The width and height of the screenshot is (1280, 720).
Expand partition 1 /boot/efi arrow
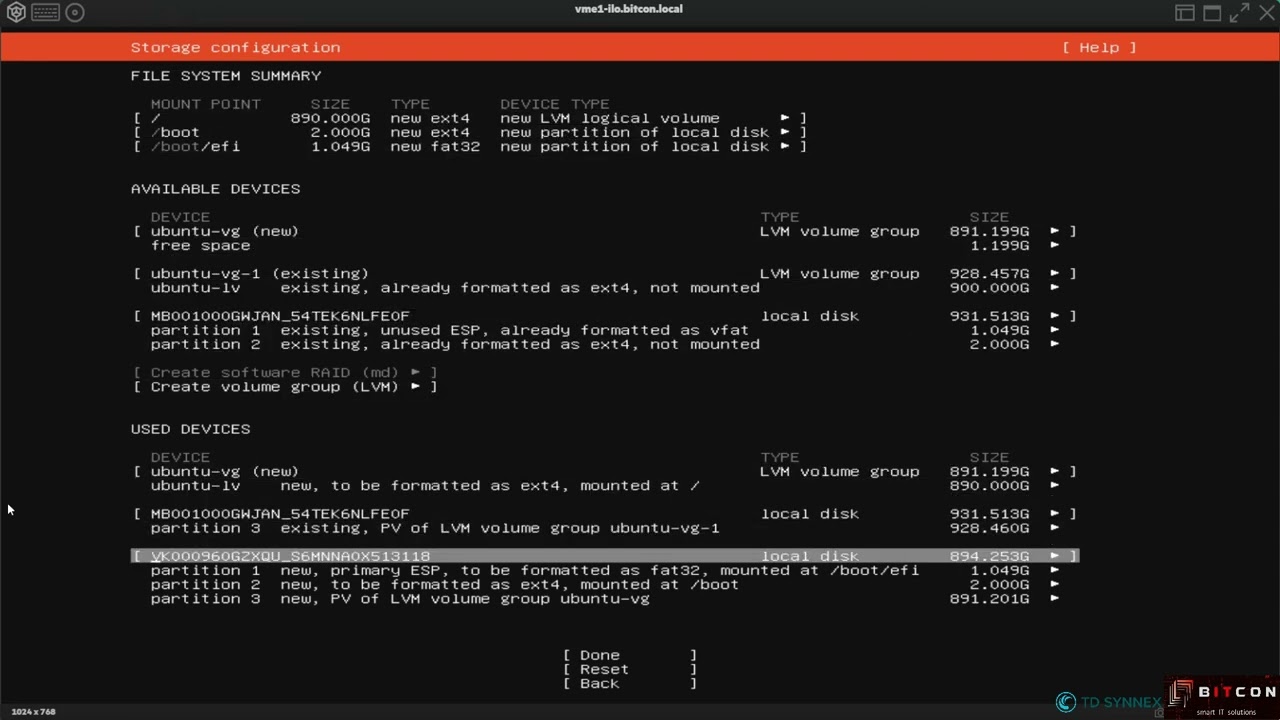1055,570
